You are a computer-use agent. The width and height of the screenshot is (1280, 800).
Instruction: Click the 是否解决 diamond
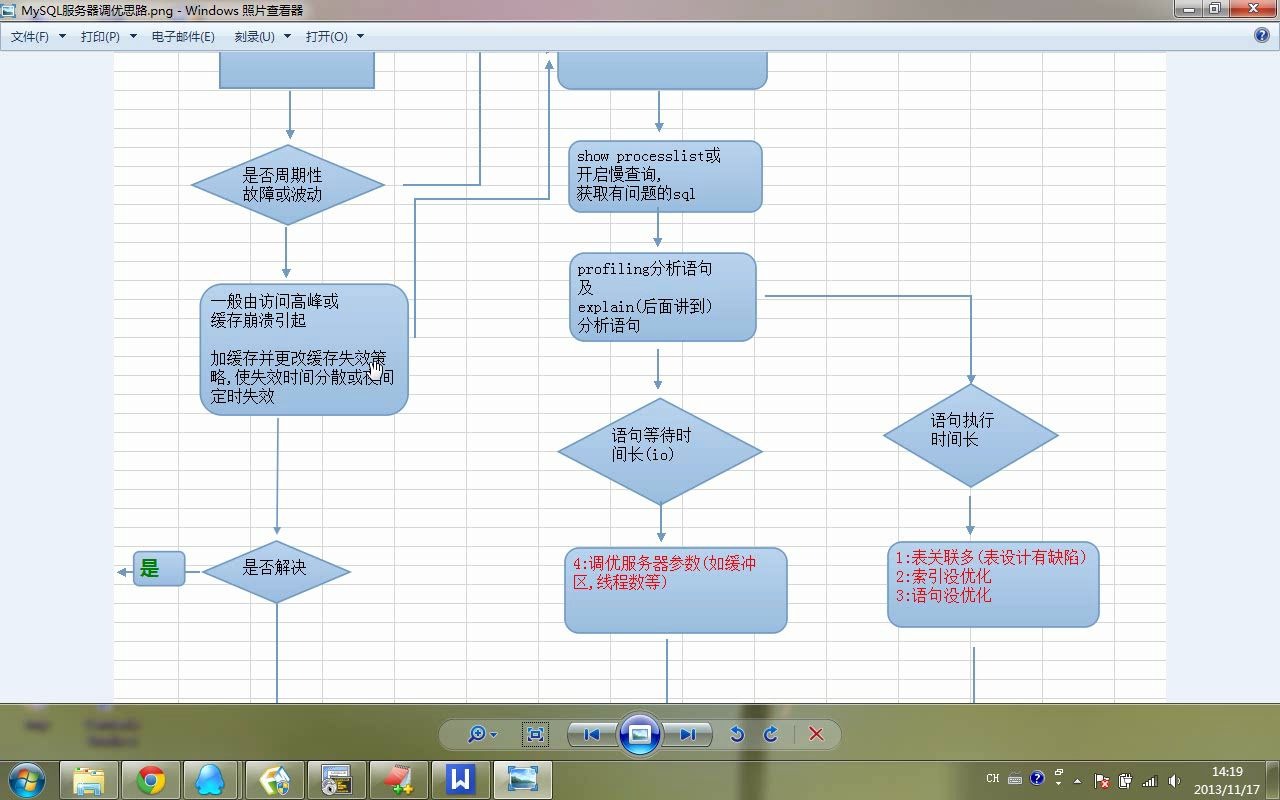point(276,571)
